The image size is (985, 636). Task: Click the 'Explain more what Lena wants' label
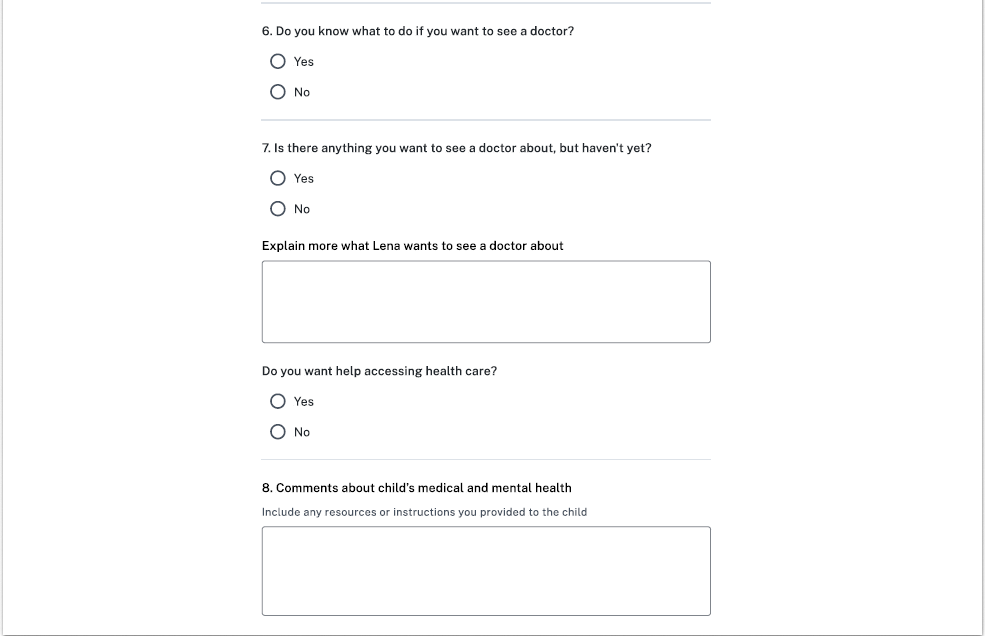coord(413,246)
